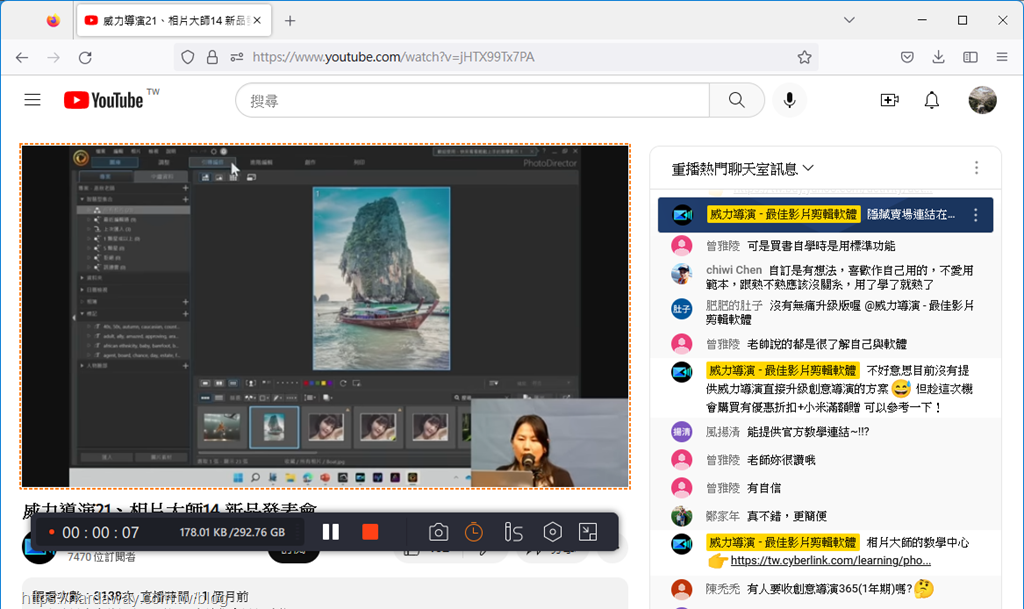
Task: Open the Firefox application menu
Action: click(x=1002, y=57)
